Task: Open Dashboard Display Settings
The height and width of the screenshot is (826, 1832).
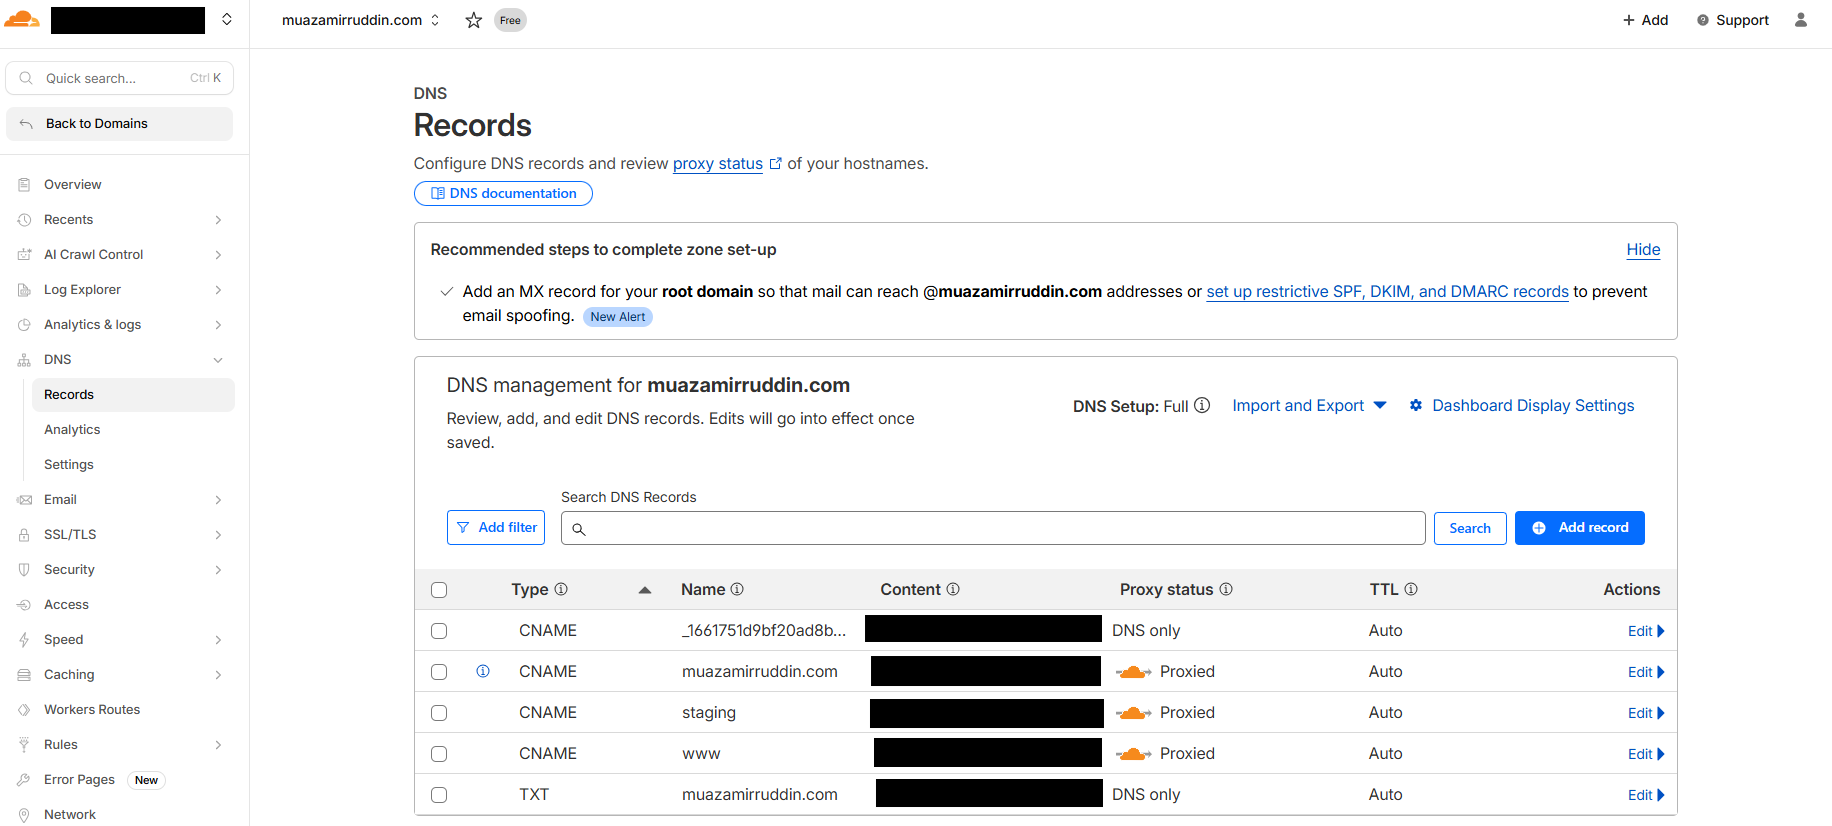Action: click(x=1522, y=405)
